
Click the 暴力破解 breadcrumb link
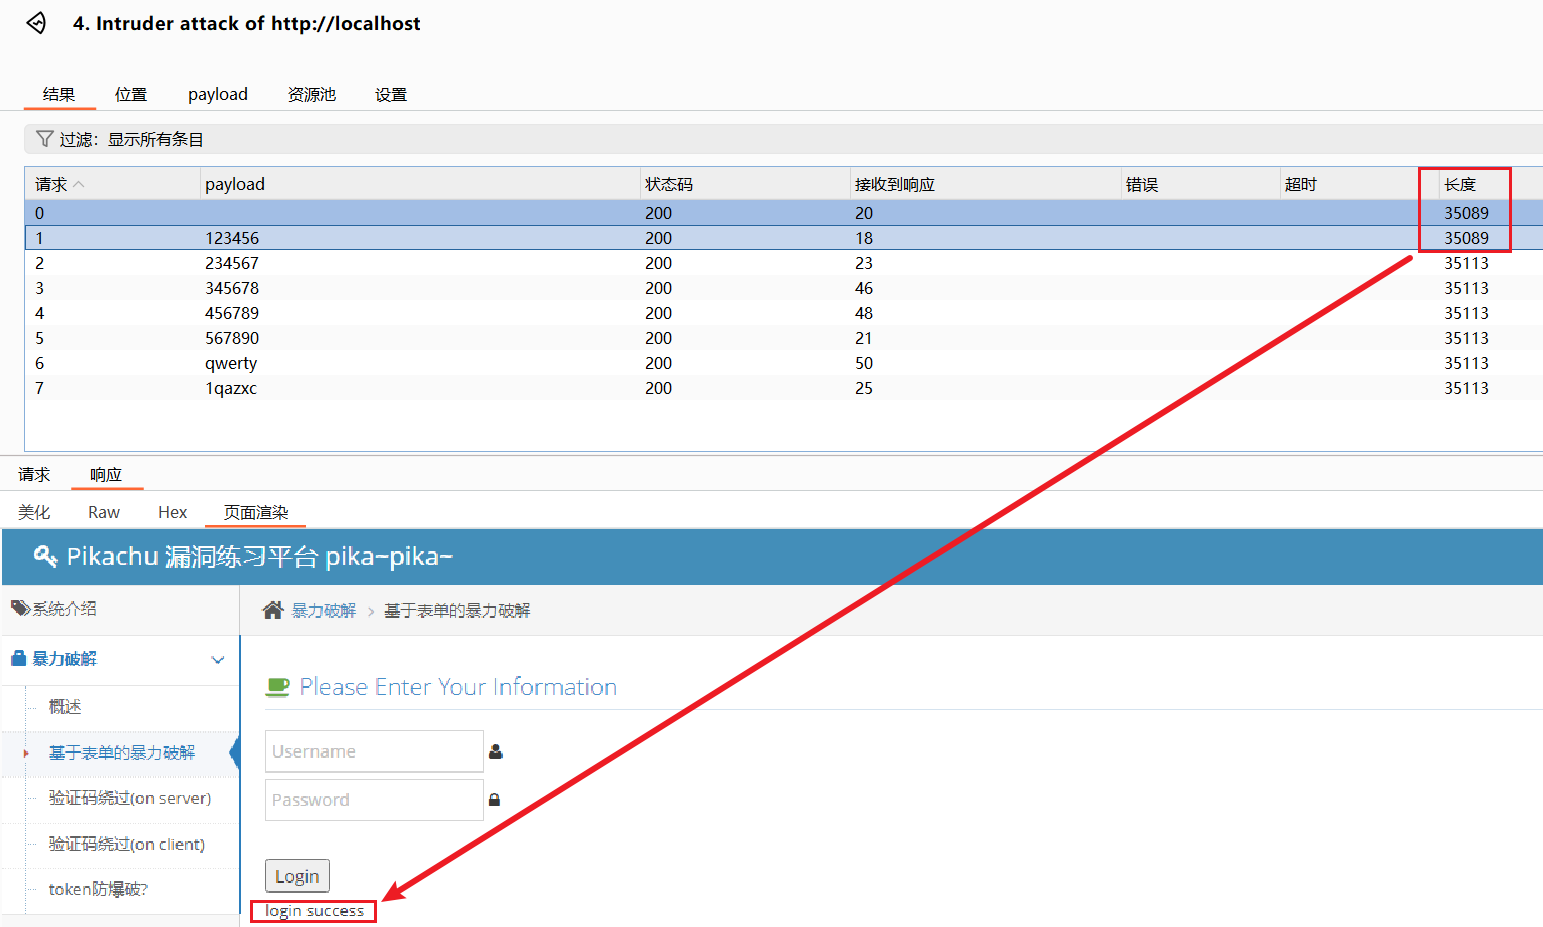324,610
